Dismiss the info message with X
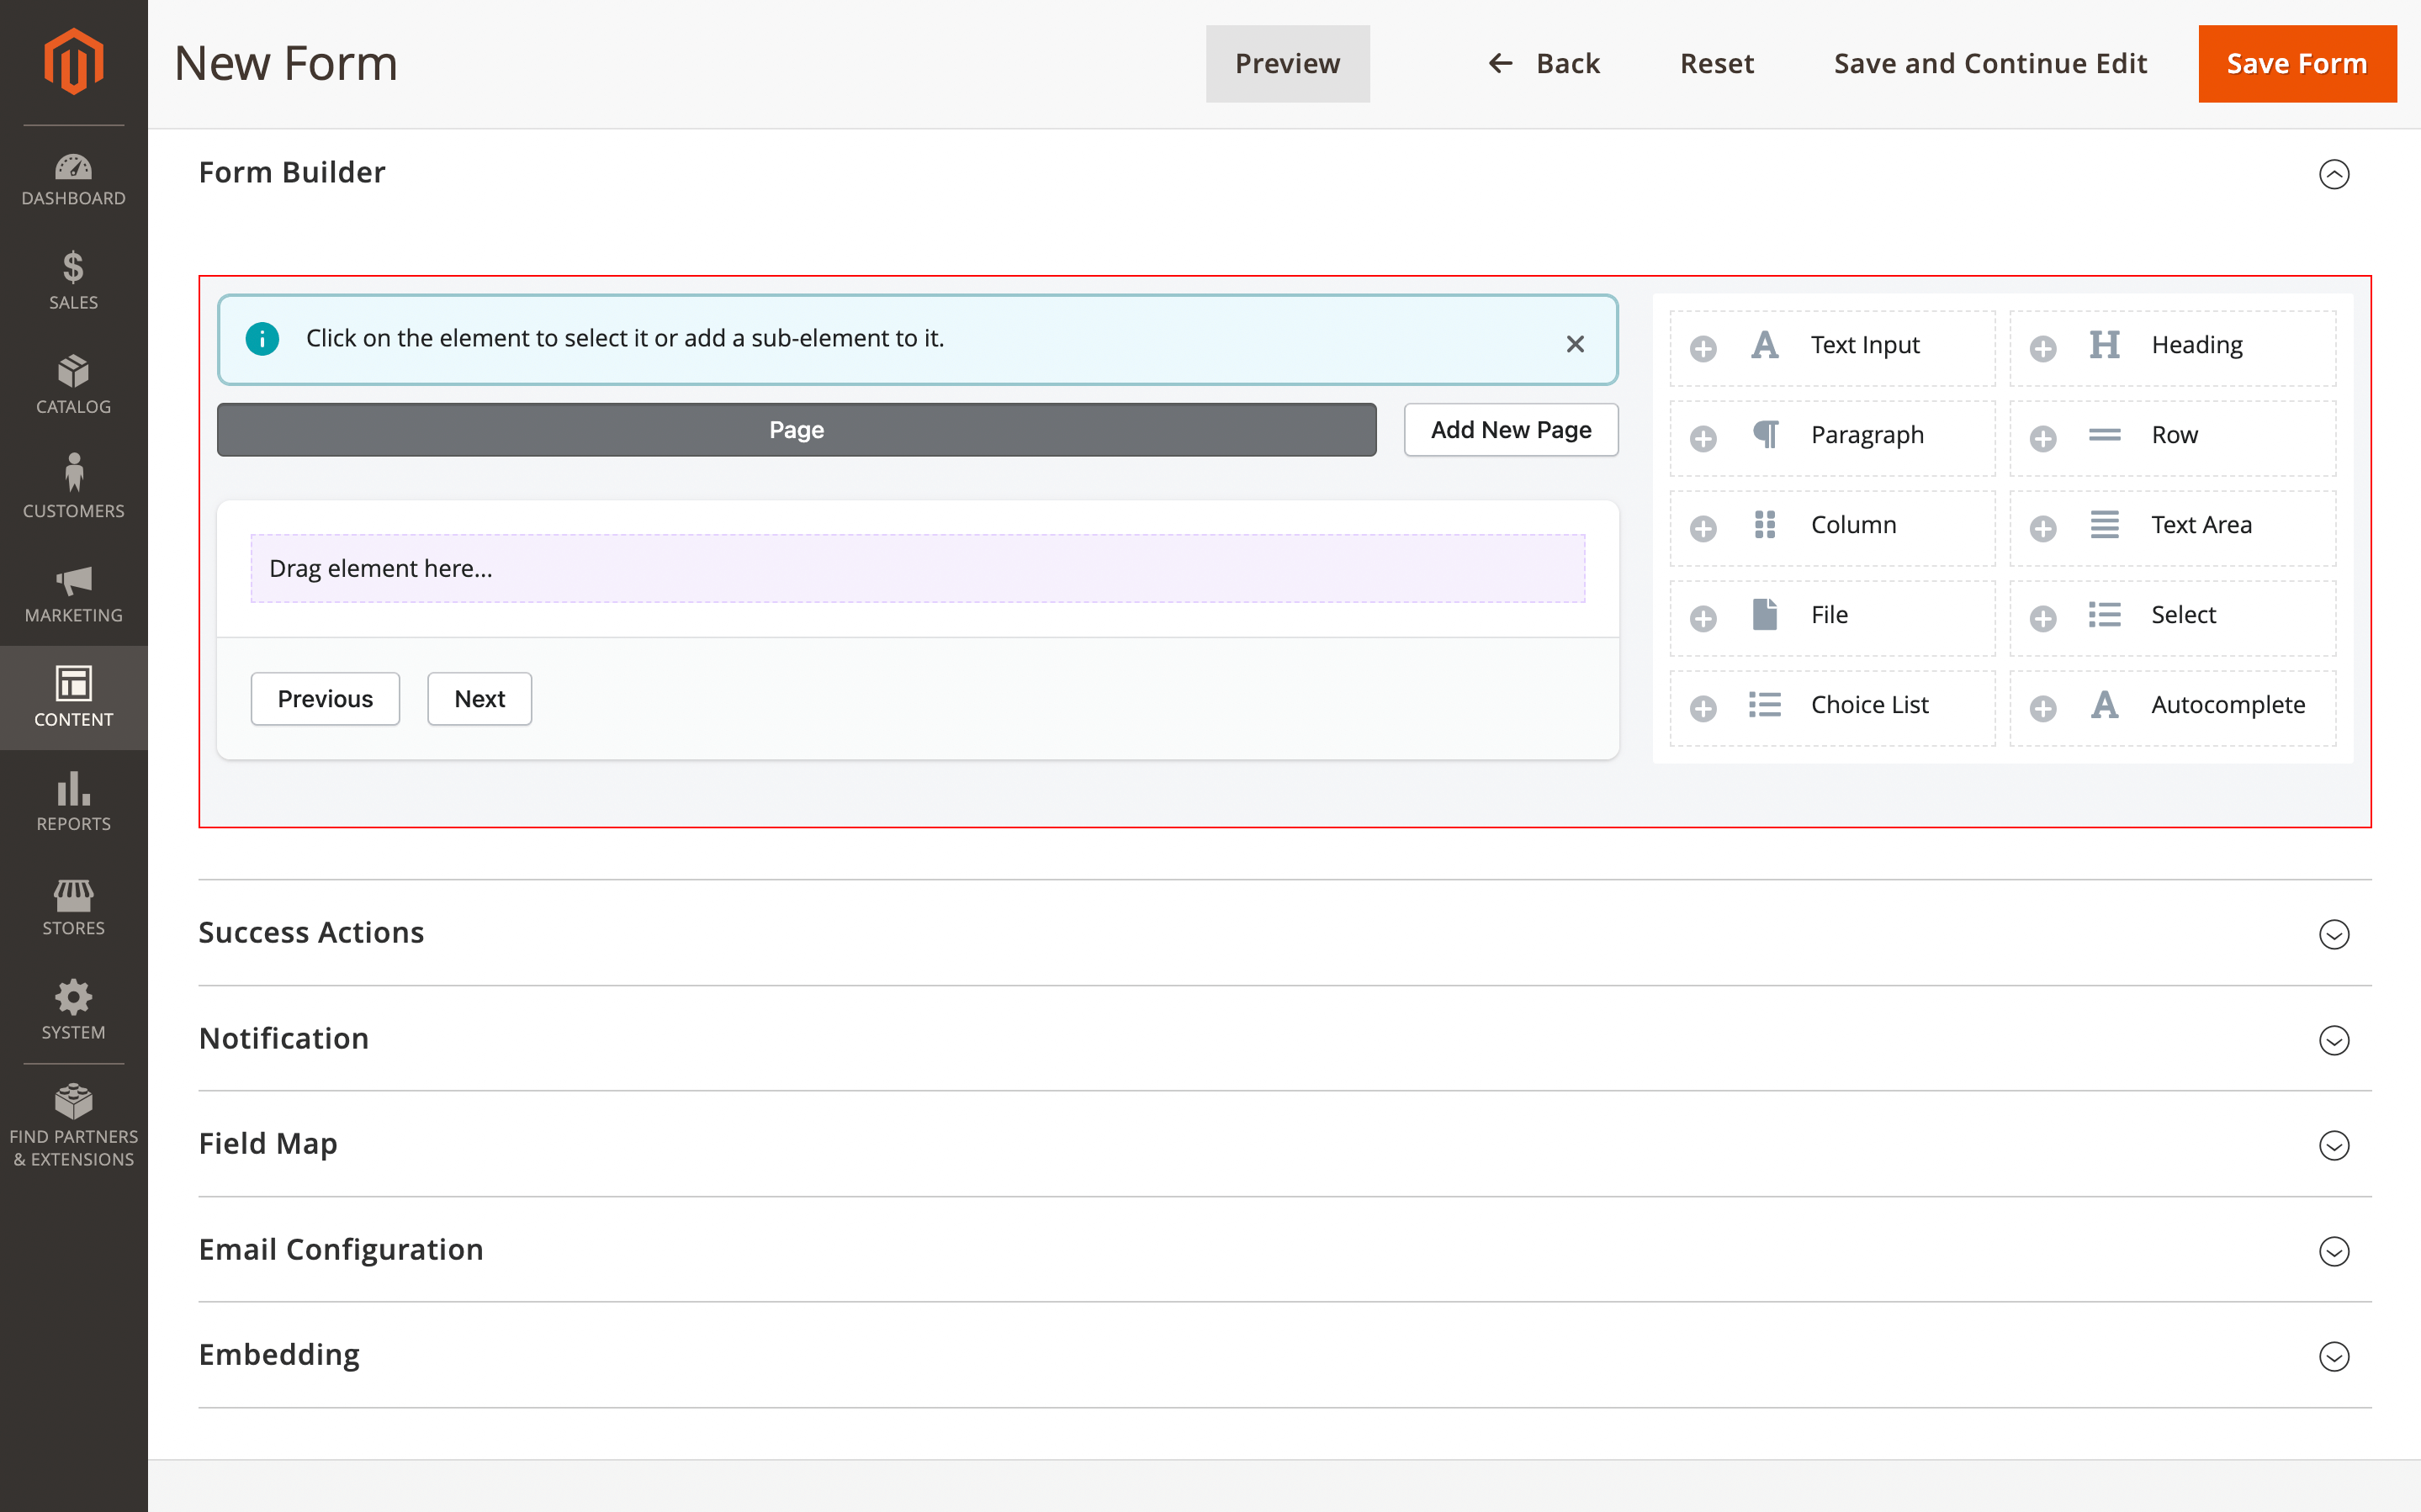Viewport: 2421px width, 1512px height. coord(1575,344)
